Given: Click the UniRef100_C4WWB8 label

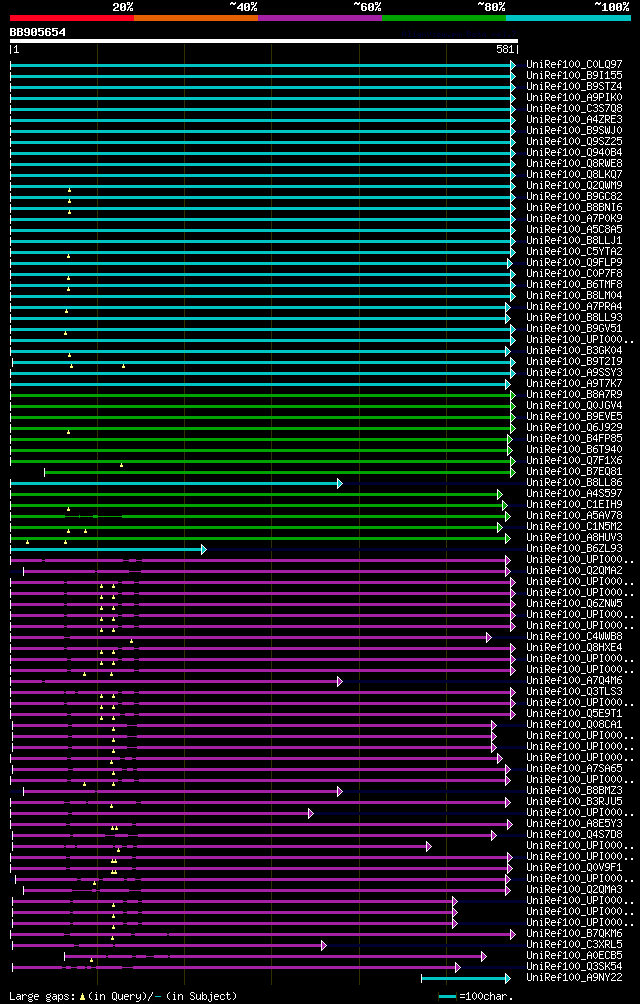Looking at the screenshot, I should 574,636.
